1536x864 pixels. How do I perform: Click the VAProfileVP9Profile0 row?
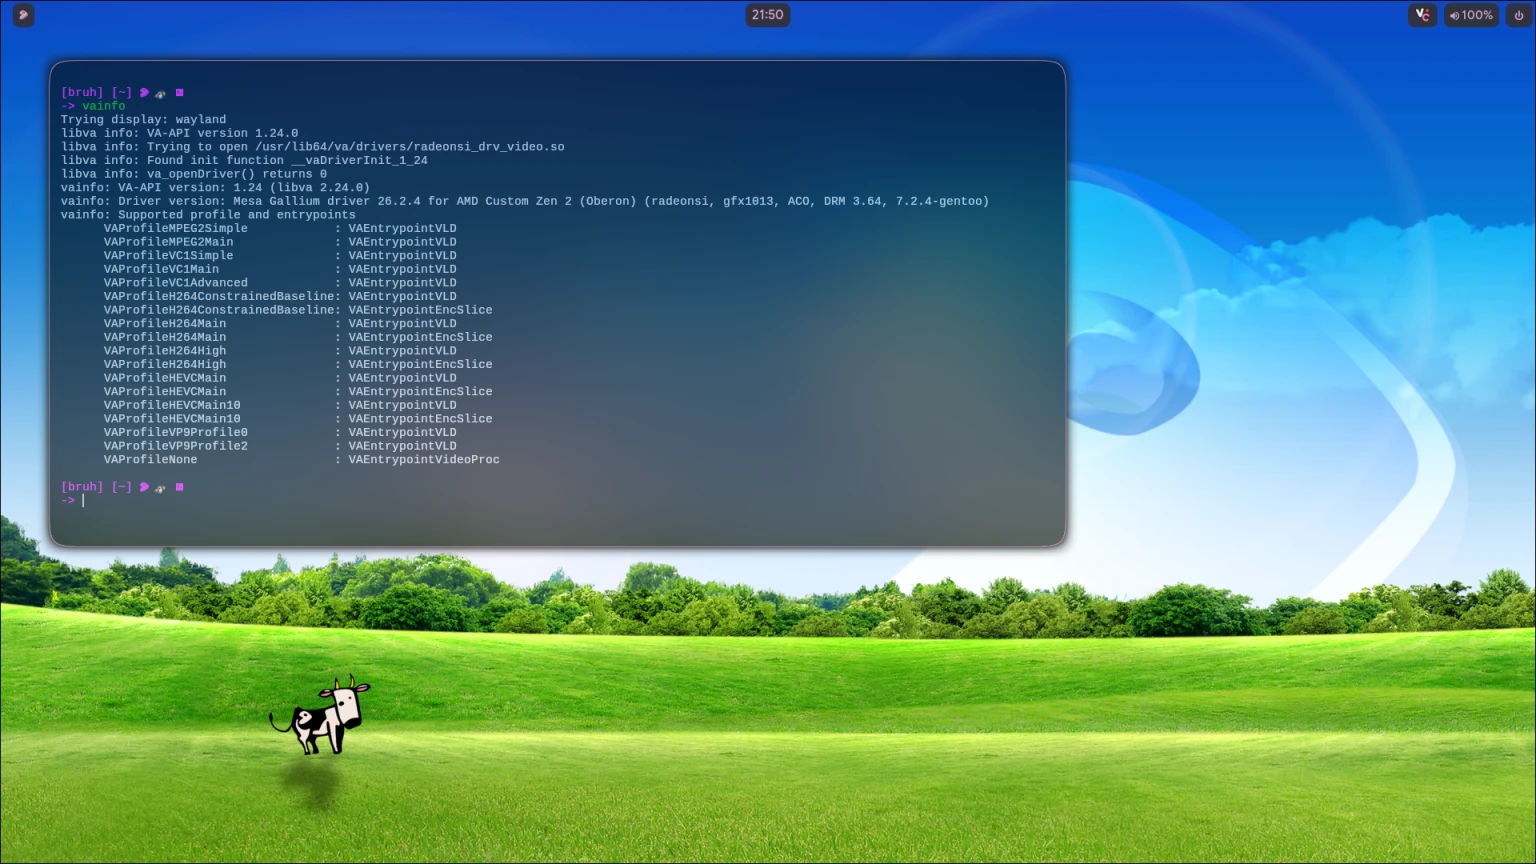280,432
